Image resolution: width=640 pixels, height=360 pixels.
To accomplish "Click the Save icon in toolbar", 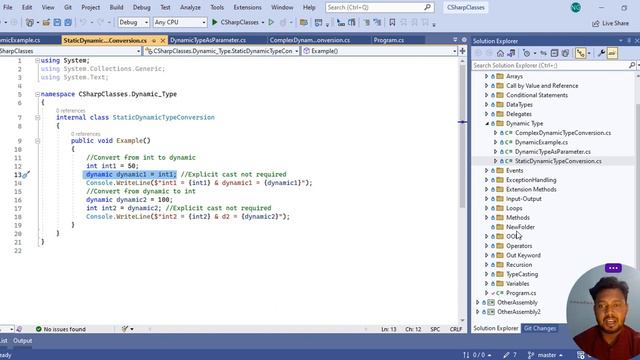I will pos(57,22).
